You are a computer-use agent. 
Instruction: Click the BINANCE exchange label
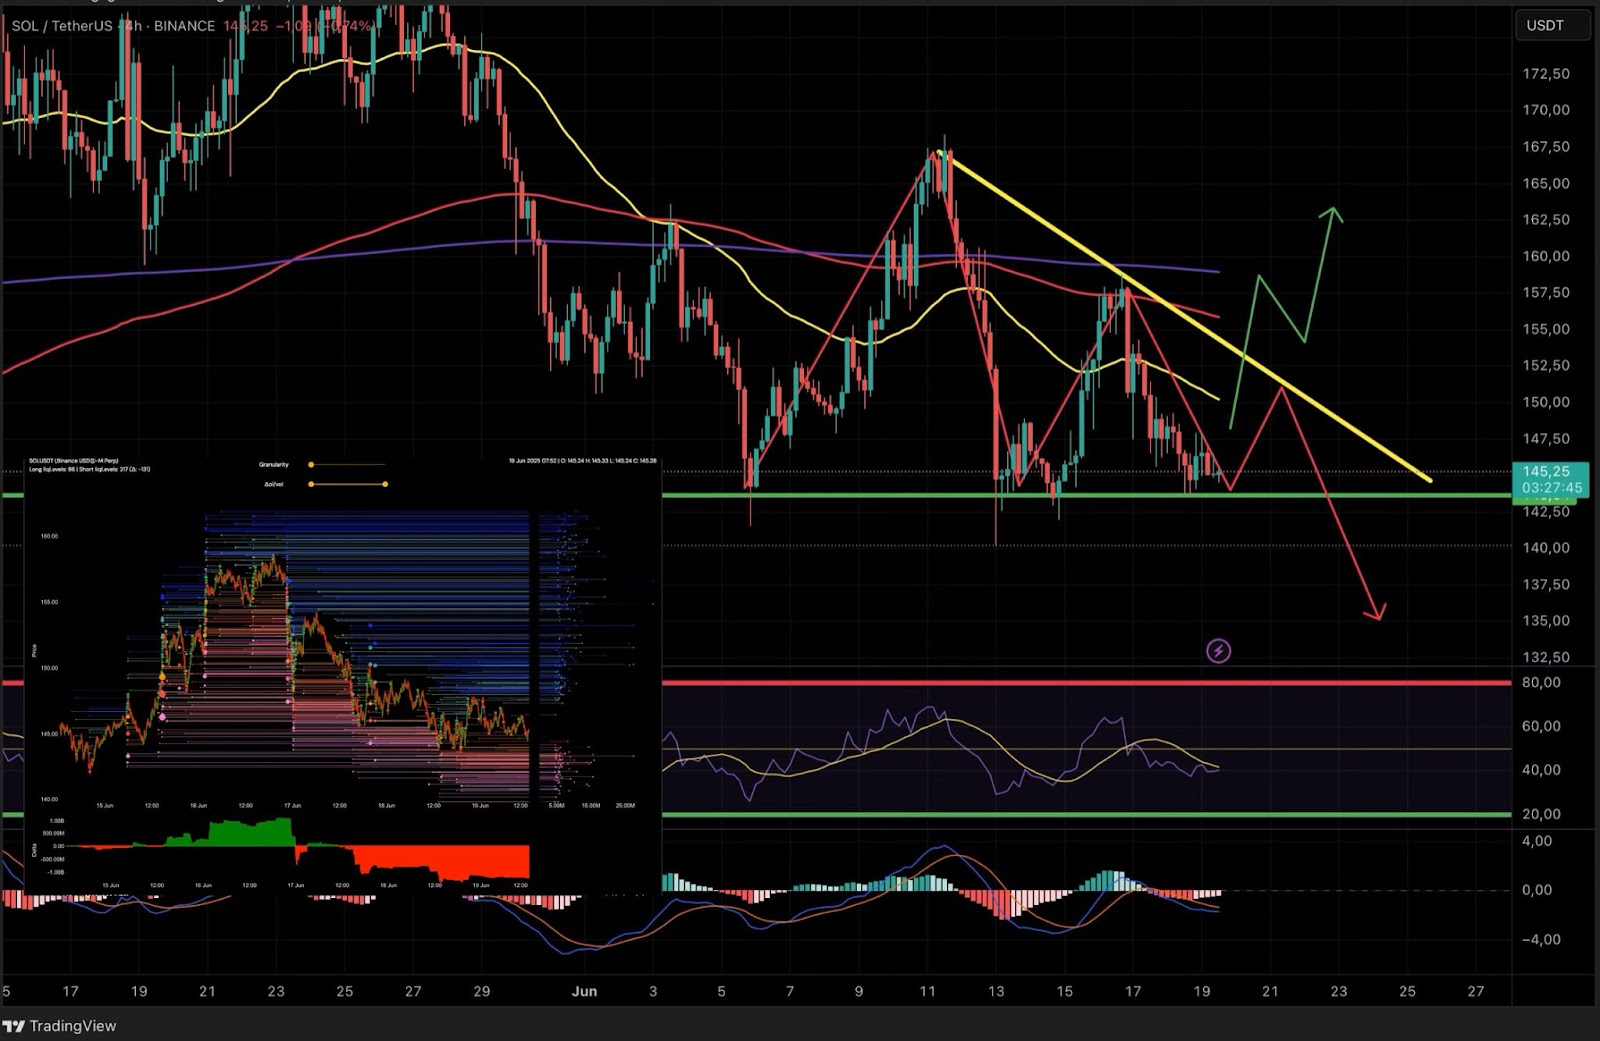click(184, 25)
